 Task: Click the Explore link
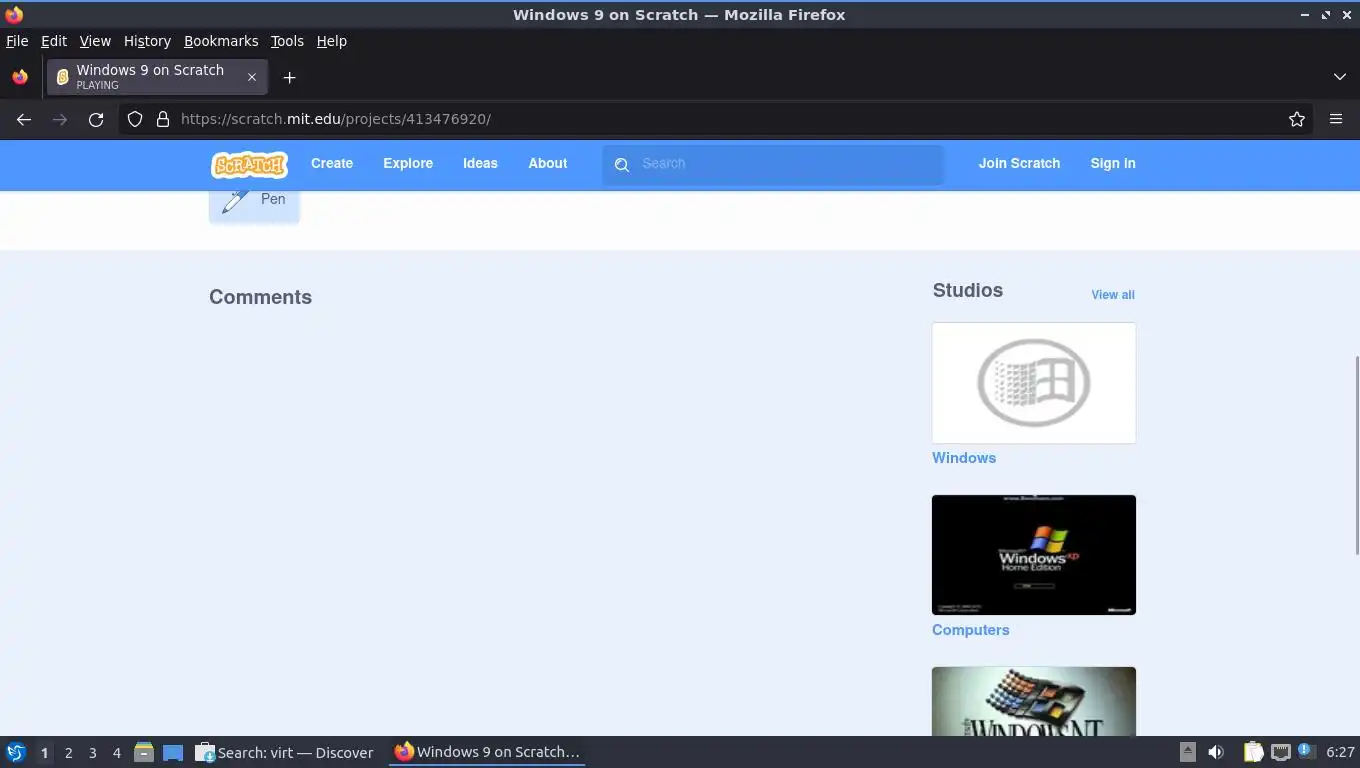click(x=408, y=164)
